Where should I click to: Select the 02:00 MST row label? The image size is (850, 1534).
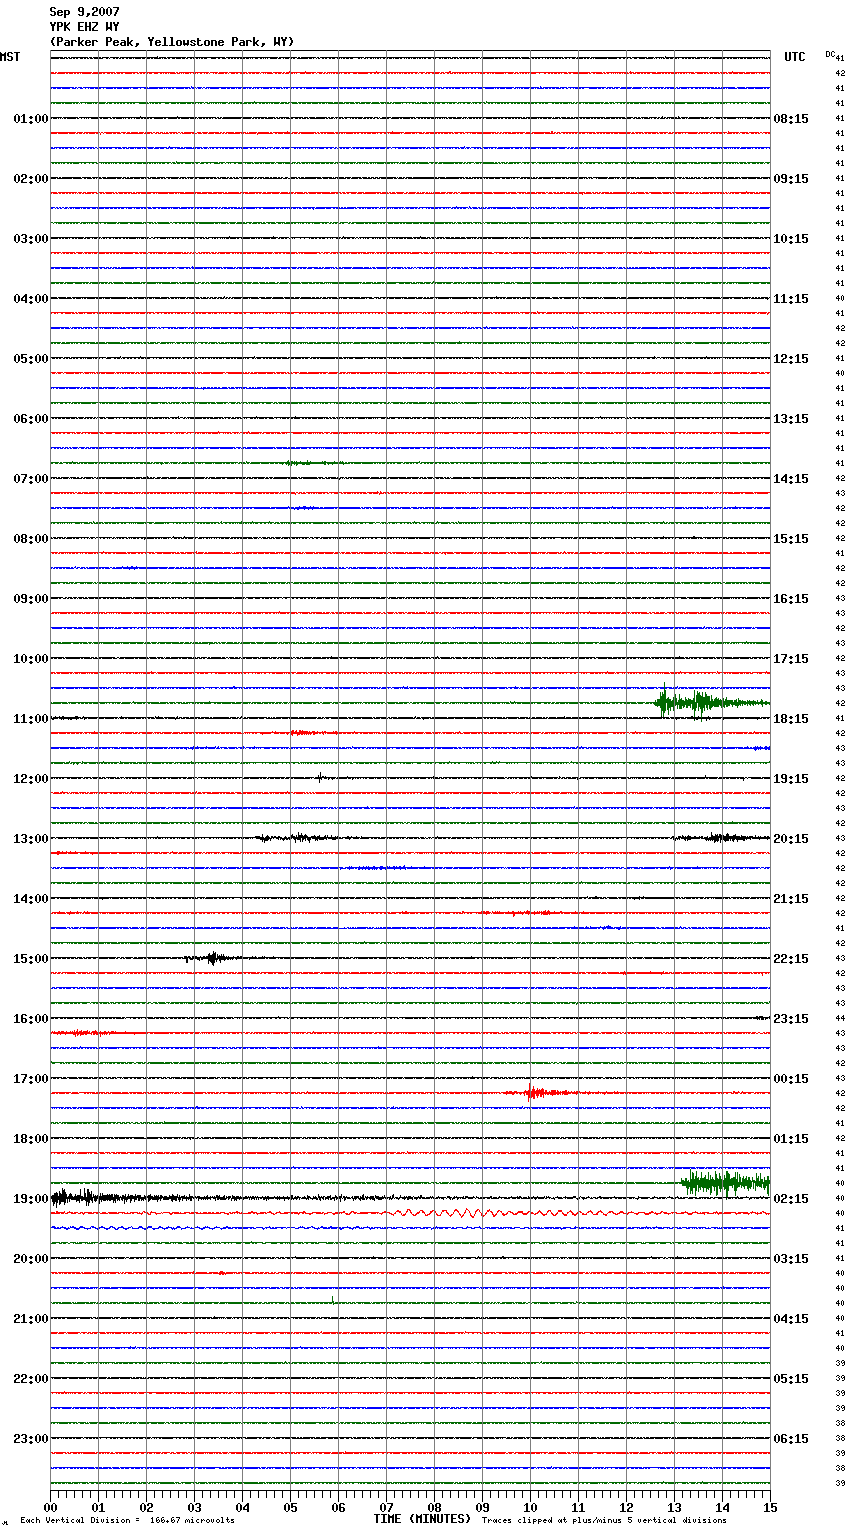click(x=31, y=179)
